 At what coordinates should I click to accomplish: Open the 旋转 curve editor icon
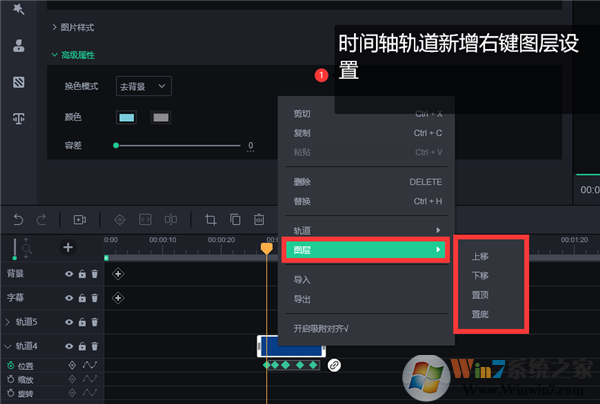click(90, 393)
